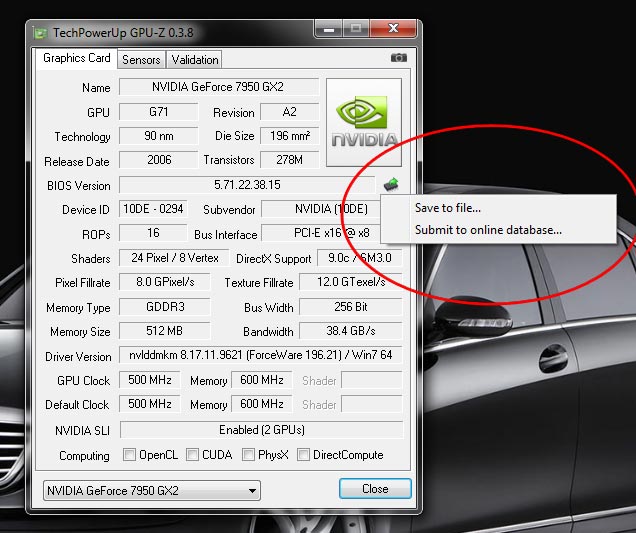Viewport: 636px width, 533px height.
Task: Click the empty Shader field in Default Clock row
Action: pos(372,404)
